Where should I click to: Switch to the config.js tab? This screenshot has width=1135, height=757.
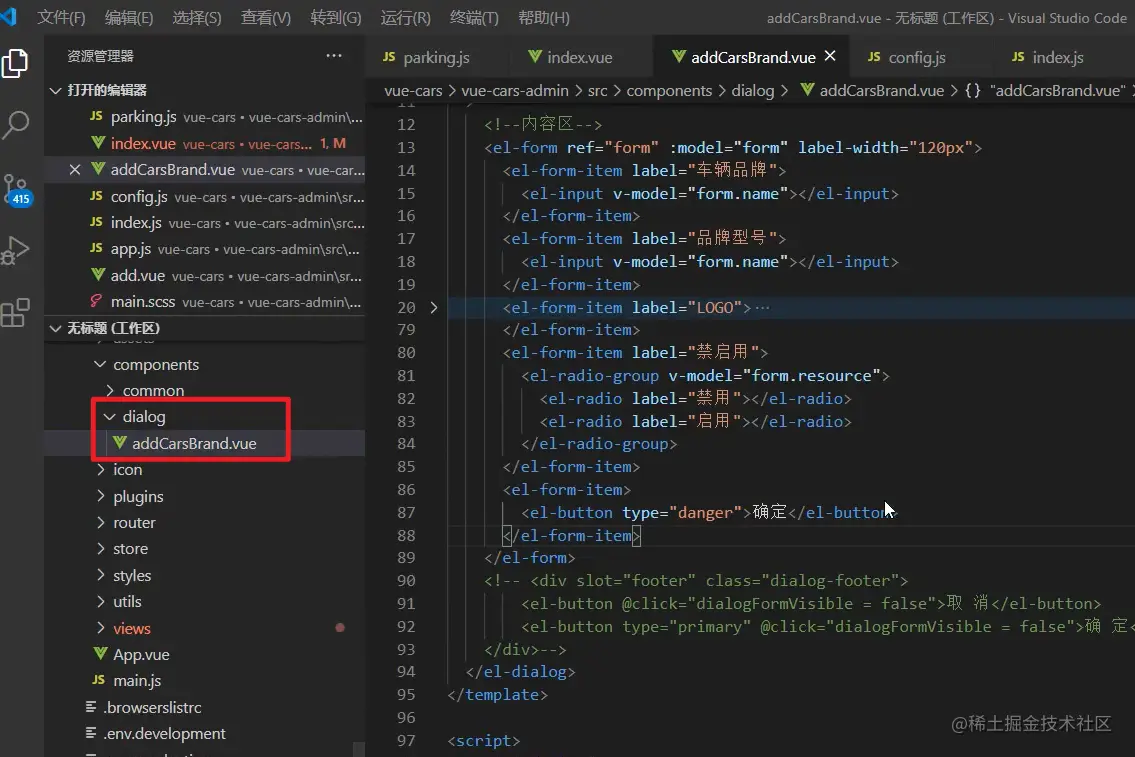(x=916, y=56)
